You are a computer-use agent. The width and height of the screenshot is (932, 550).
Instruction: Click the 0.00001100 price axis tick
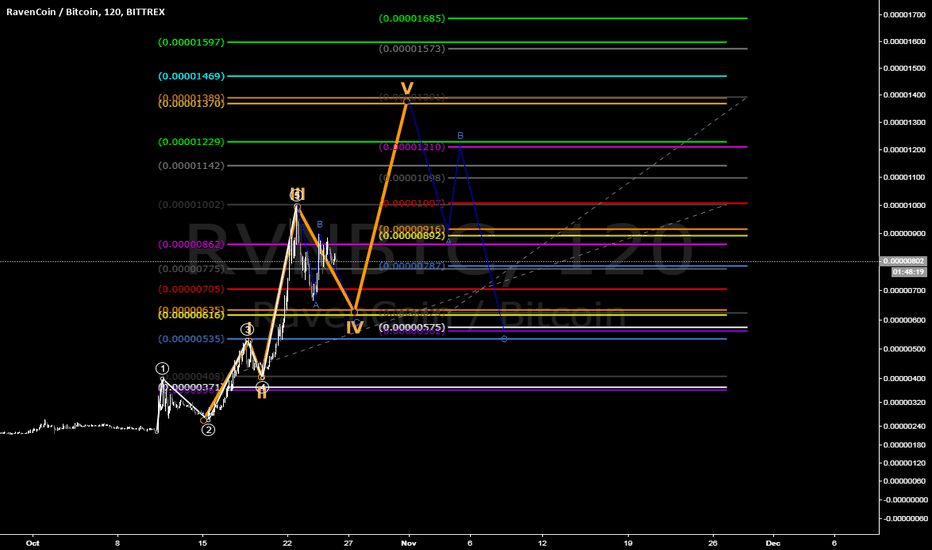tap(904, 177)
